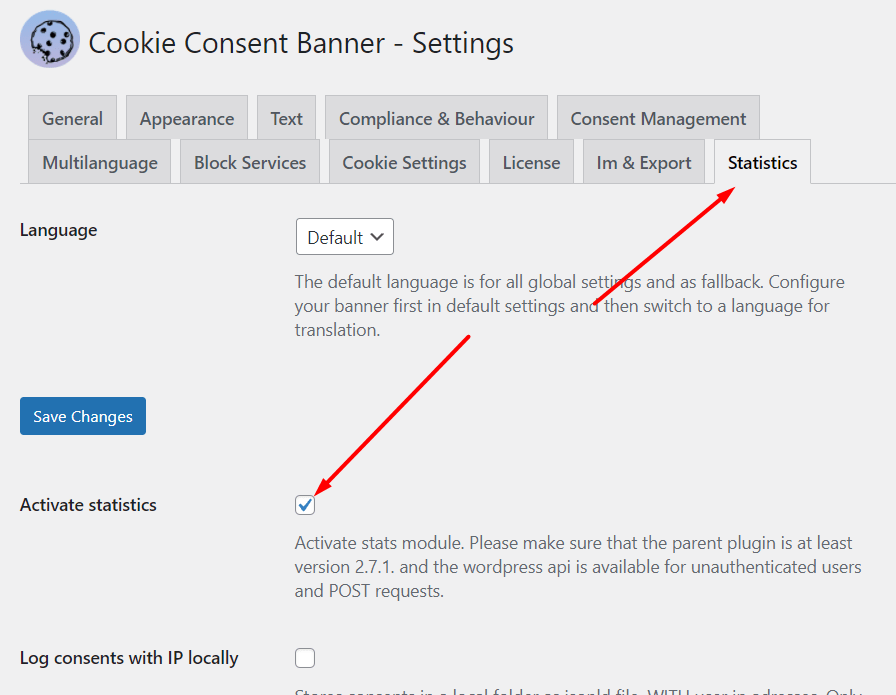Go to Consent Management tab
This screenshot has width=896, height=695.
(658, 118)
